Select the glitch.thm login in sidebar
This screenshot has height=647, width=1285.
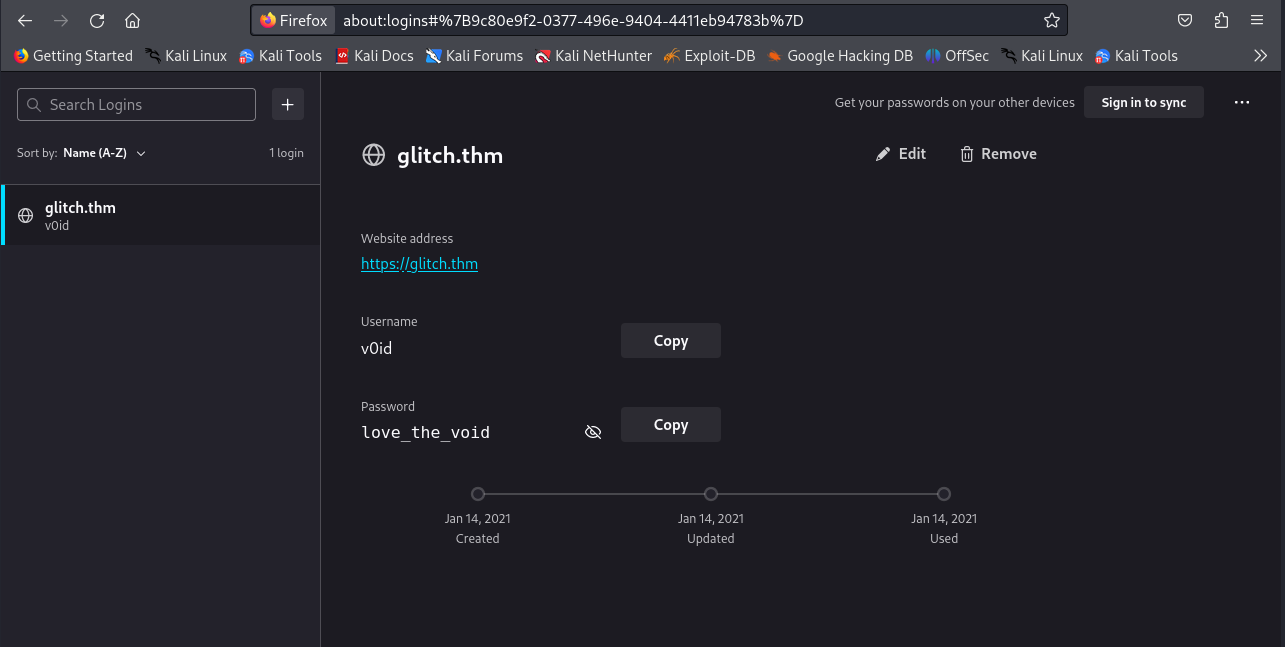coord(160,216)
